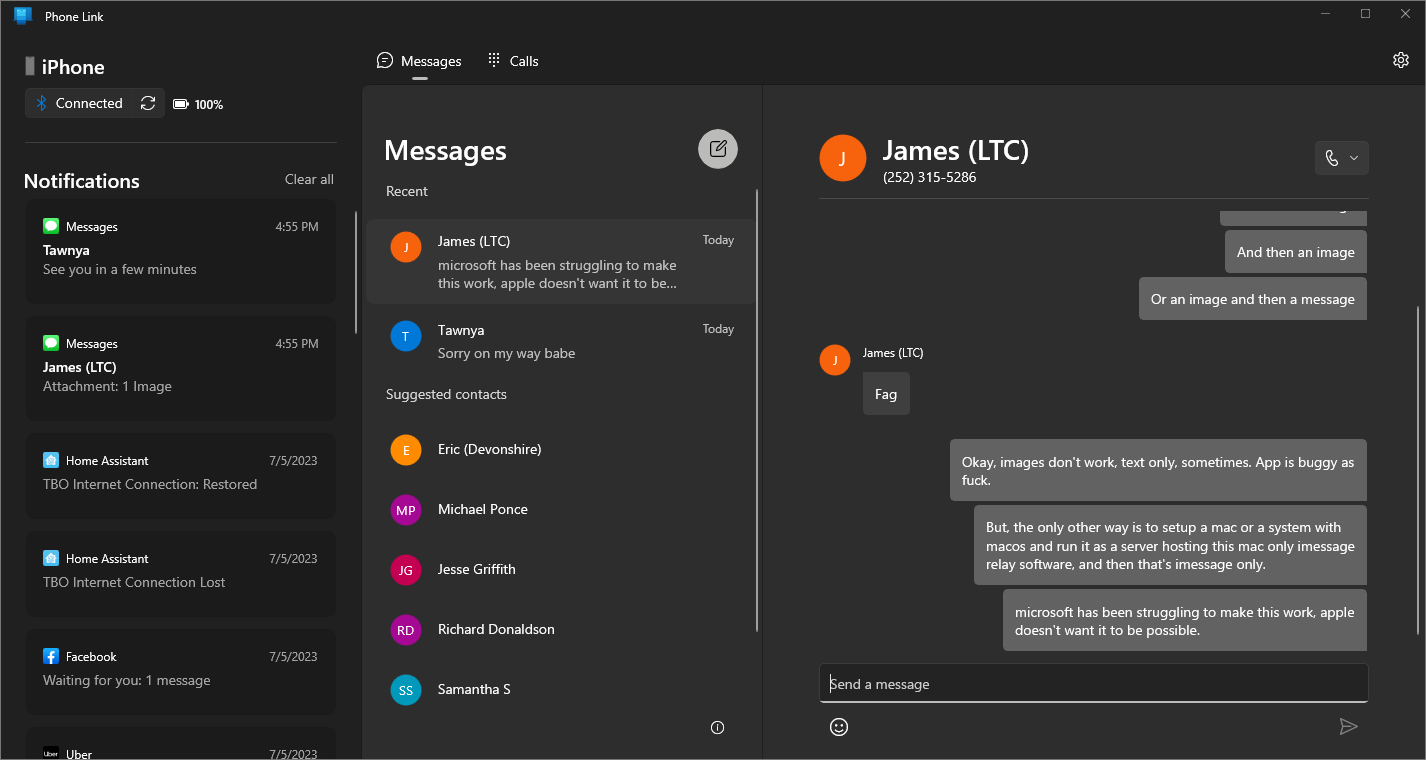Viewport: 1426px width, 760px height.
Task: Click the 'And then an image' message bubble
Action: tap(1295, 252)
